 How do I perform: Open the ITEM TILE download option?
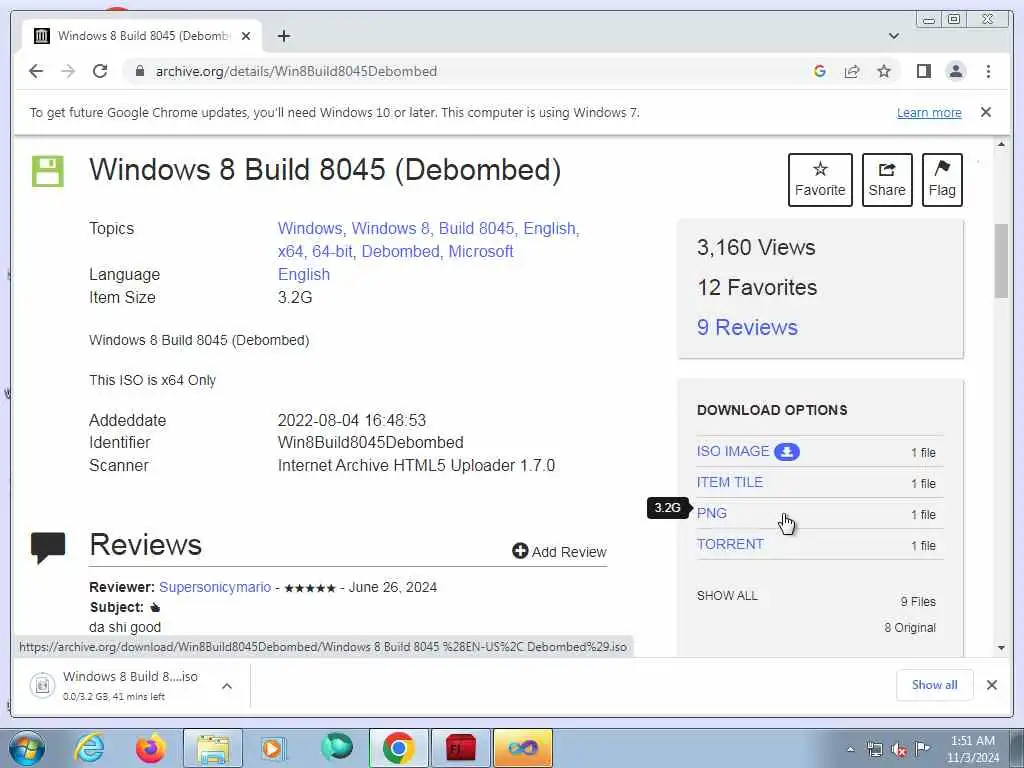pos(729,482)
